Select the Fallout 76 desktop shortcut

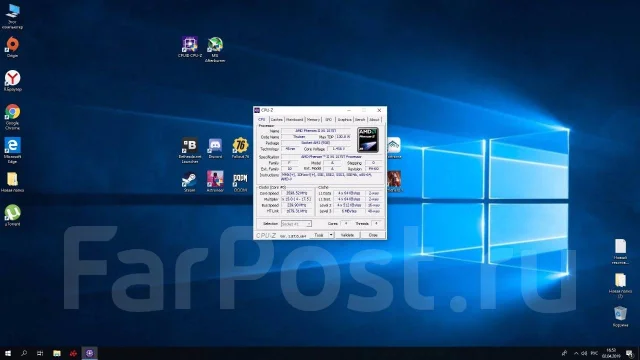pos(240,148)
